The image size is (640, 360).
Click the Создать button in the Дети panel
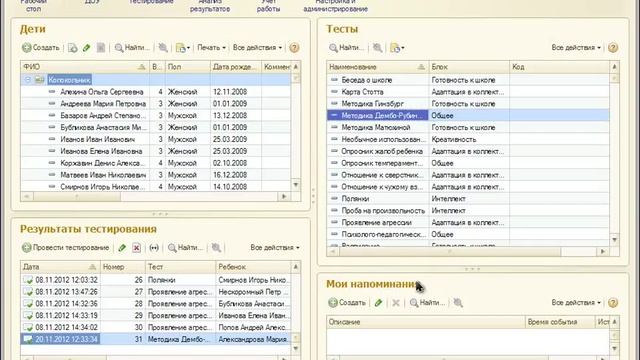(x=40, y=48)
